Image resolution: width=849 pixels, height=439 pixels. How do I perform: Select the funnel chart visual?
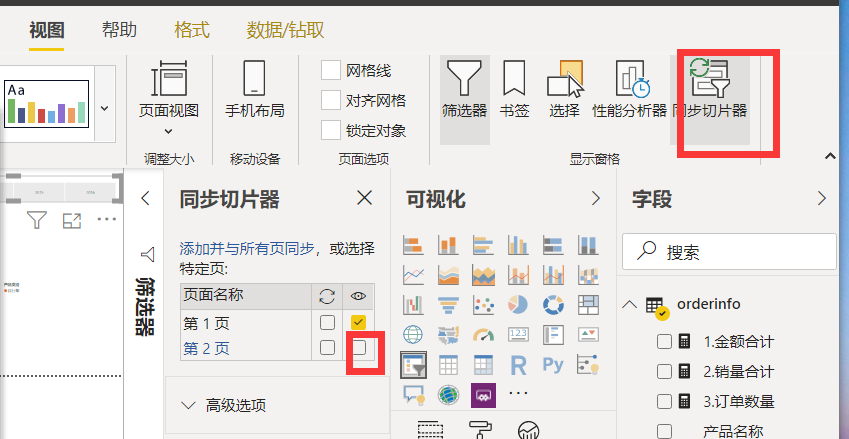tap(448, 305)
